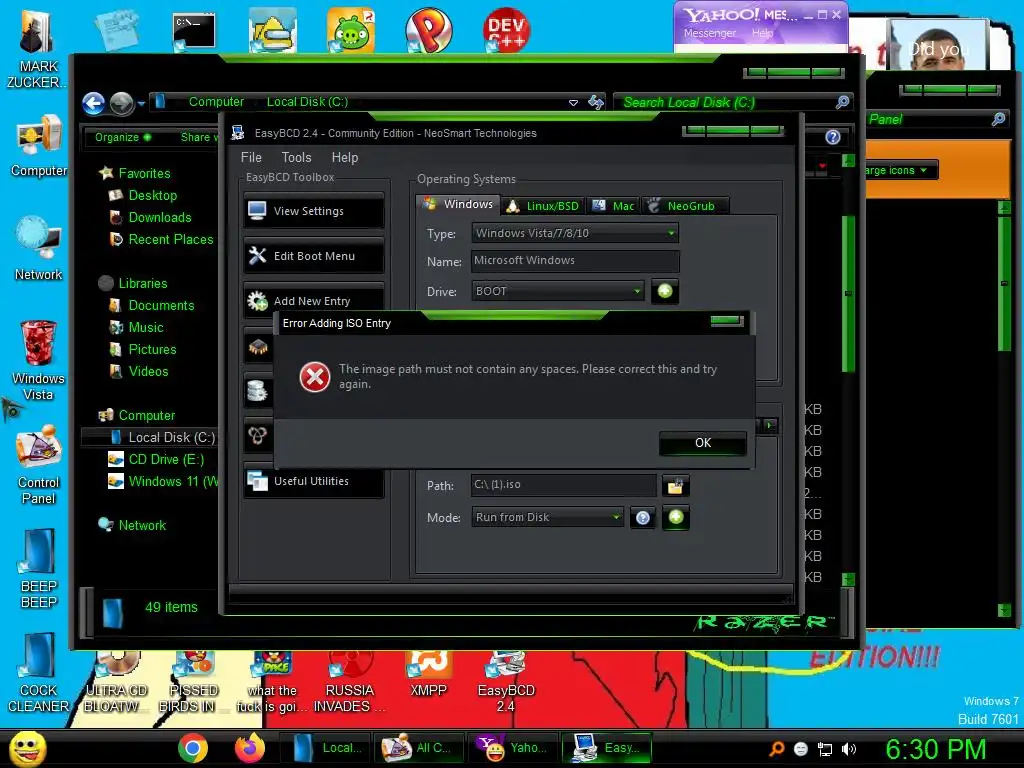Switch to the Windows tab

coord(458,204)
